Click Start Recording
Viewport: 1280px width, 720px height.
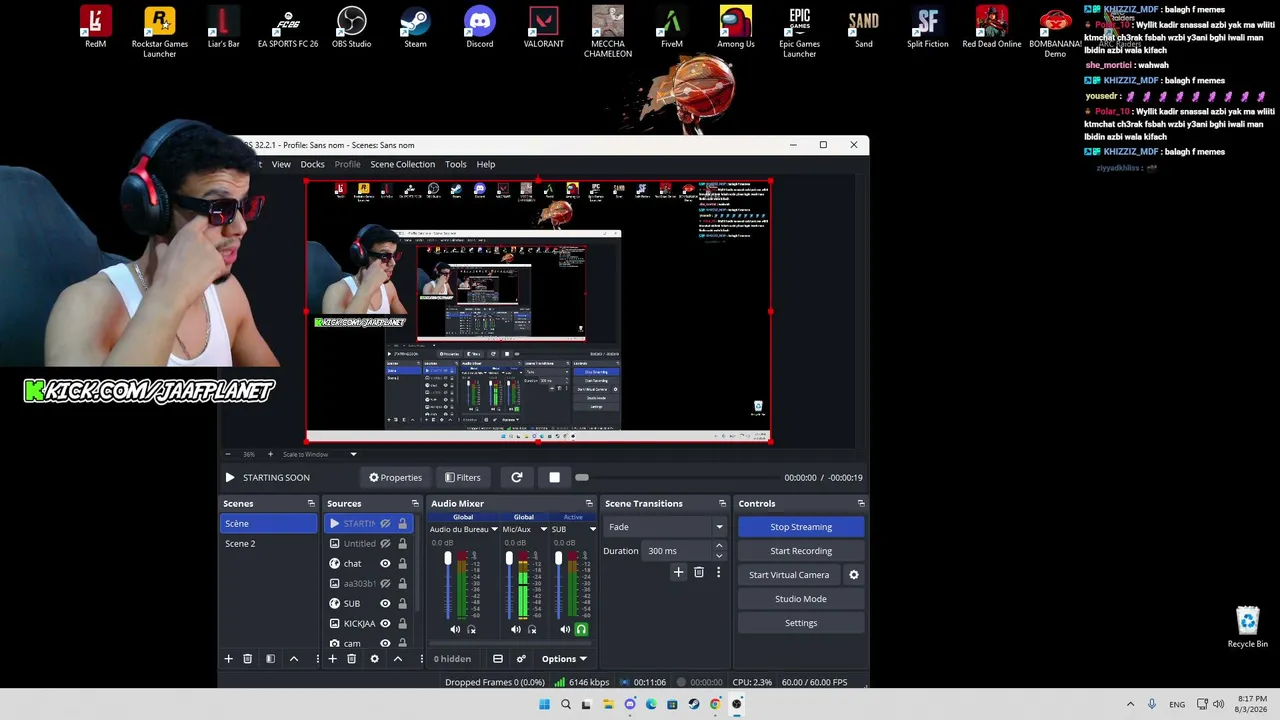[x=801, y=551]
